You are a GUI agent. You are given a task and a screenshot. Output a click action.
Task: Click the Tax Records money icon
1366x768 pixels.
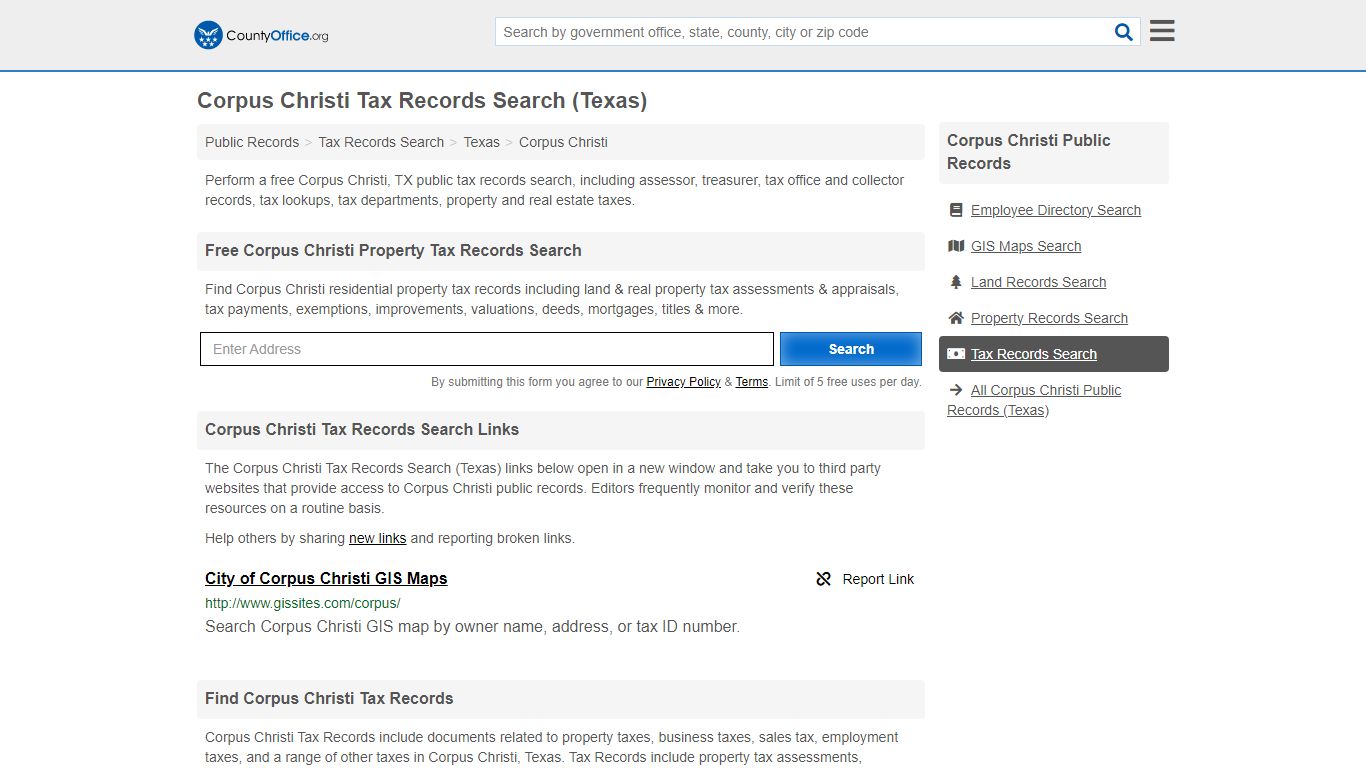pyautogui.click(x=956, y=354)
